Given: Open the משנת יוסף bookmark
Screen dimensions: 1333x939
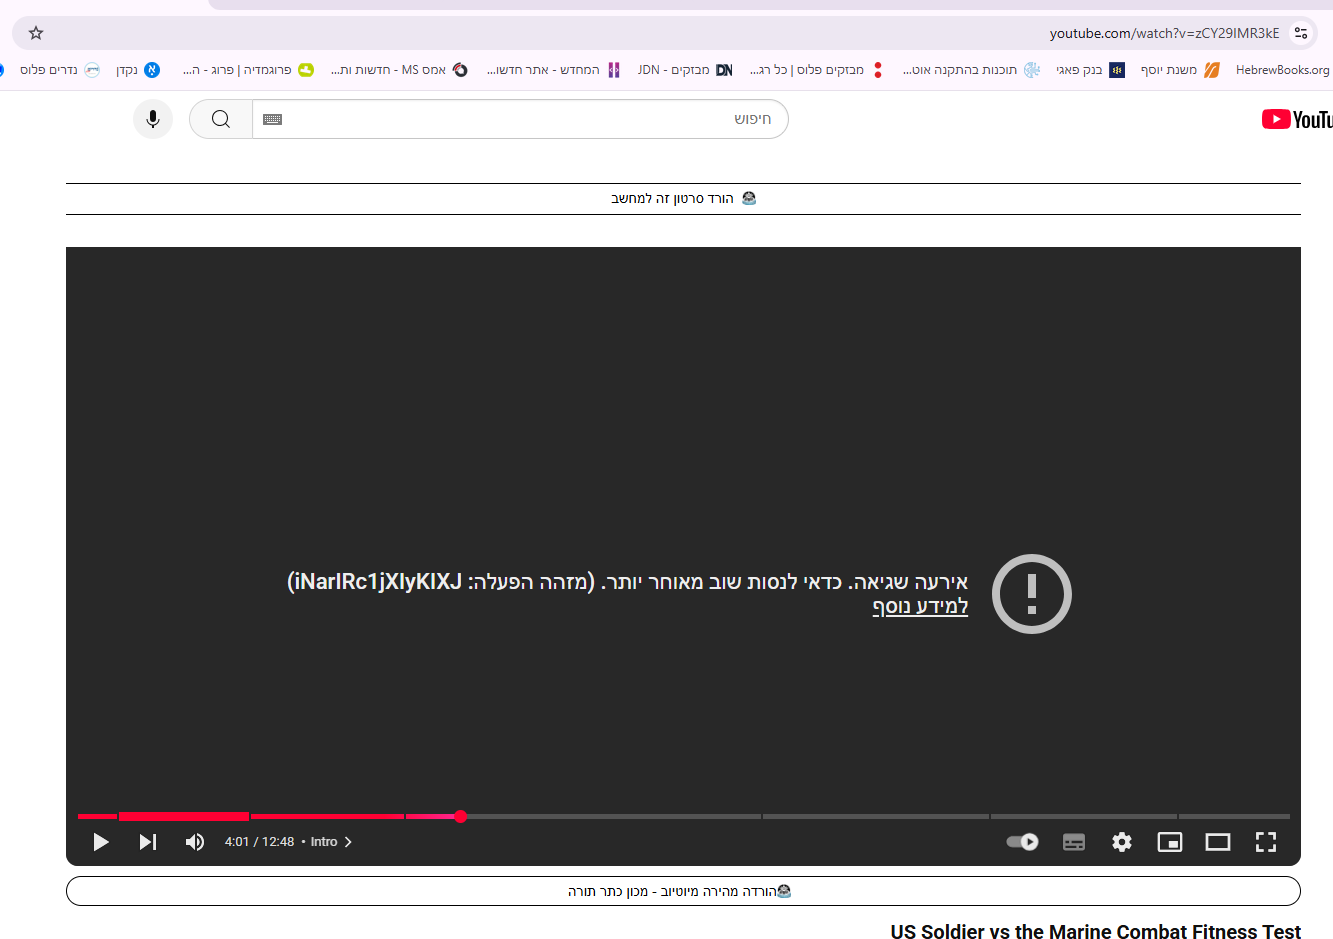Looking at the screenshot, I should tap(1180, 70).
